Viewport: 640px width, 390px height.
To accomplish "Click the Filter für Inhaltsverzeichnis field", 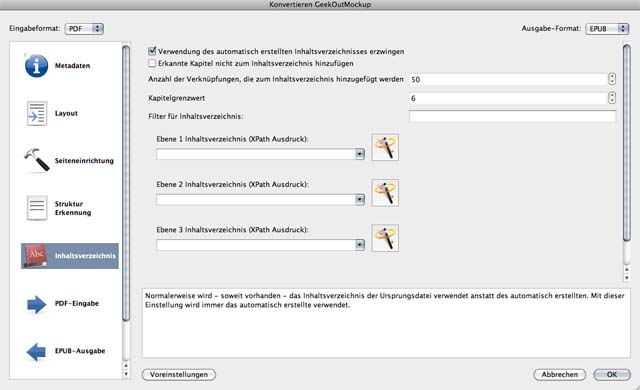I will coord(512,116).
